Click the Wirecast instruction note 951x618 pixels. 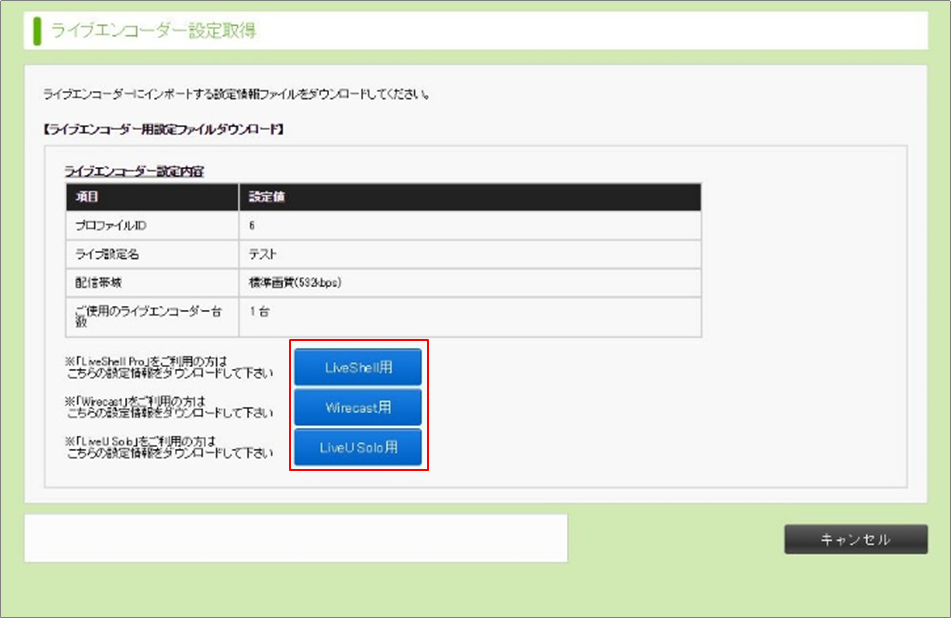point(169,408)
